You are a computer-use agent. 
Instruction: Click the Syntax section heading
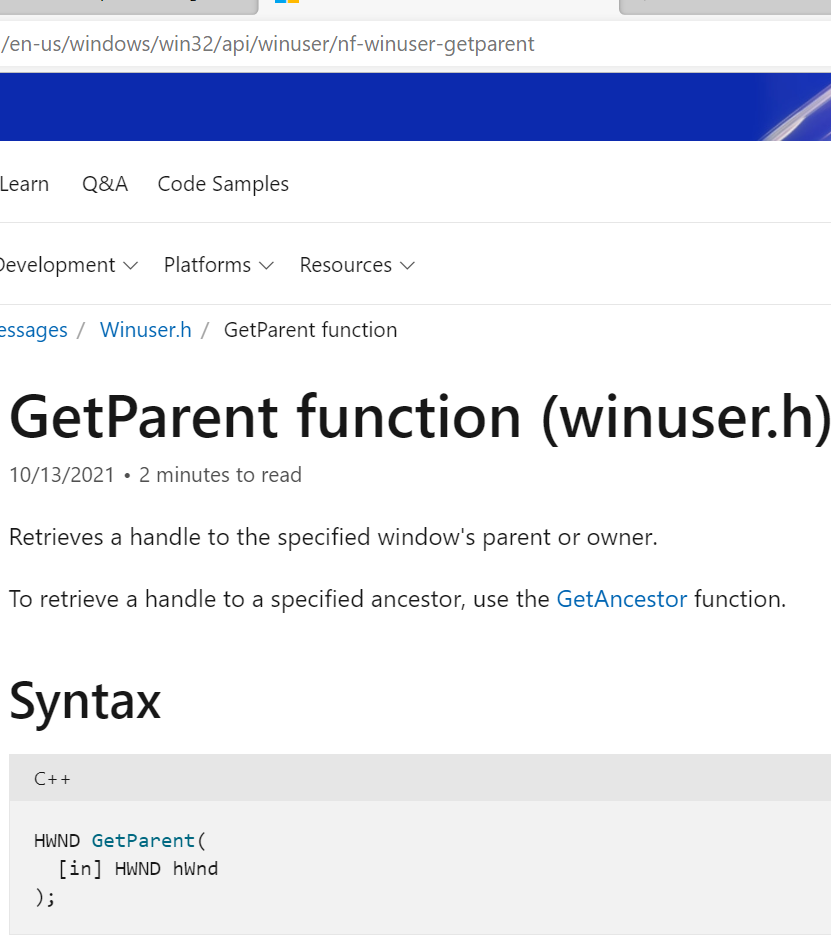(x=85, y=701)
